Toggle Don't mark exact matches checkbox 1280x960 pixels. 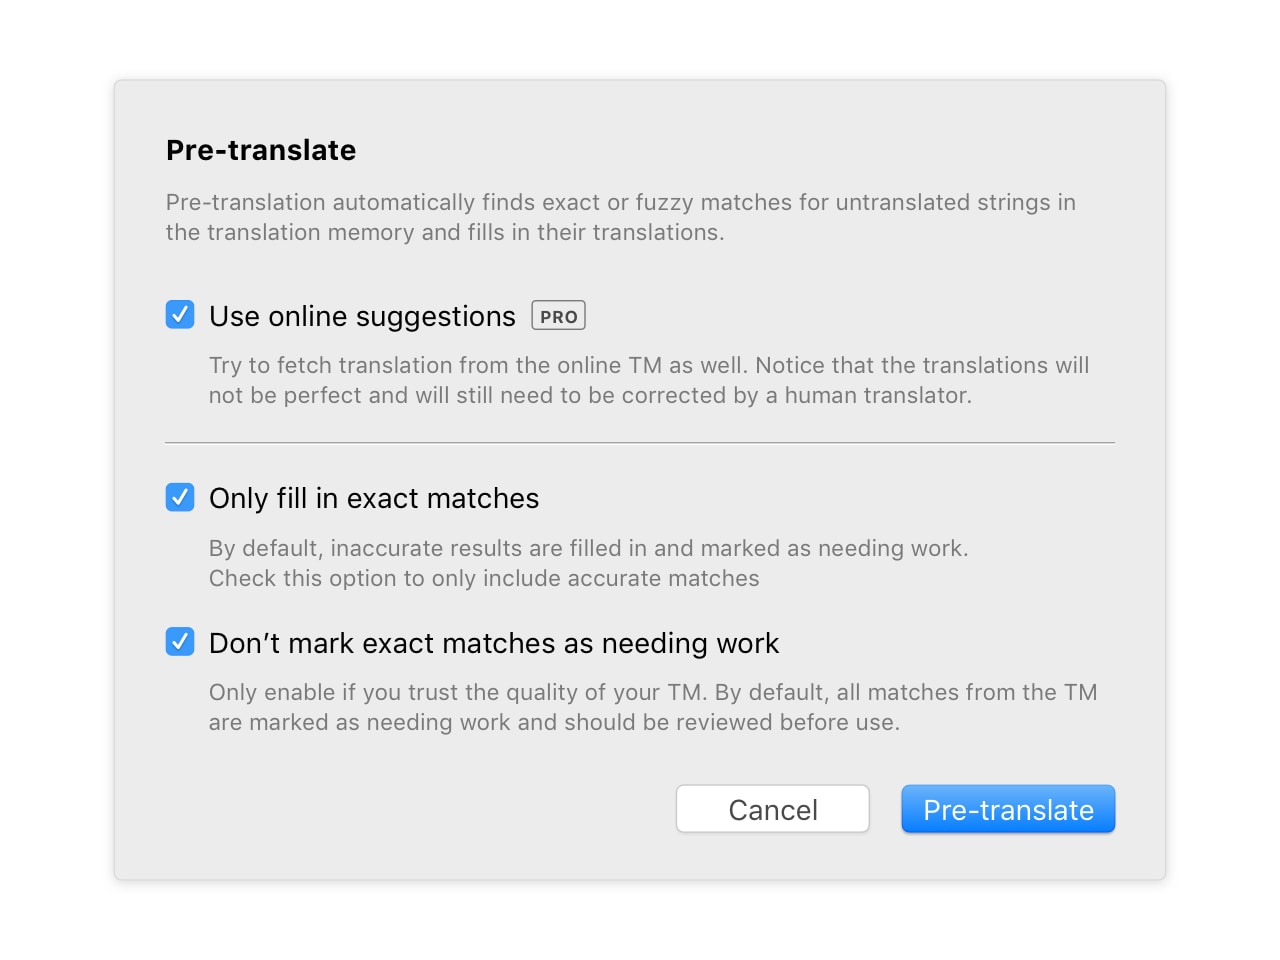point(180,642)
